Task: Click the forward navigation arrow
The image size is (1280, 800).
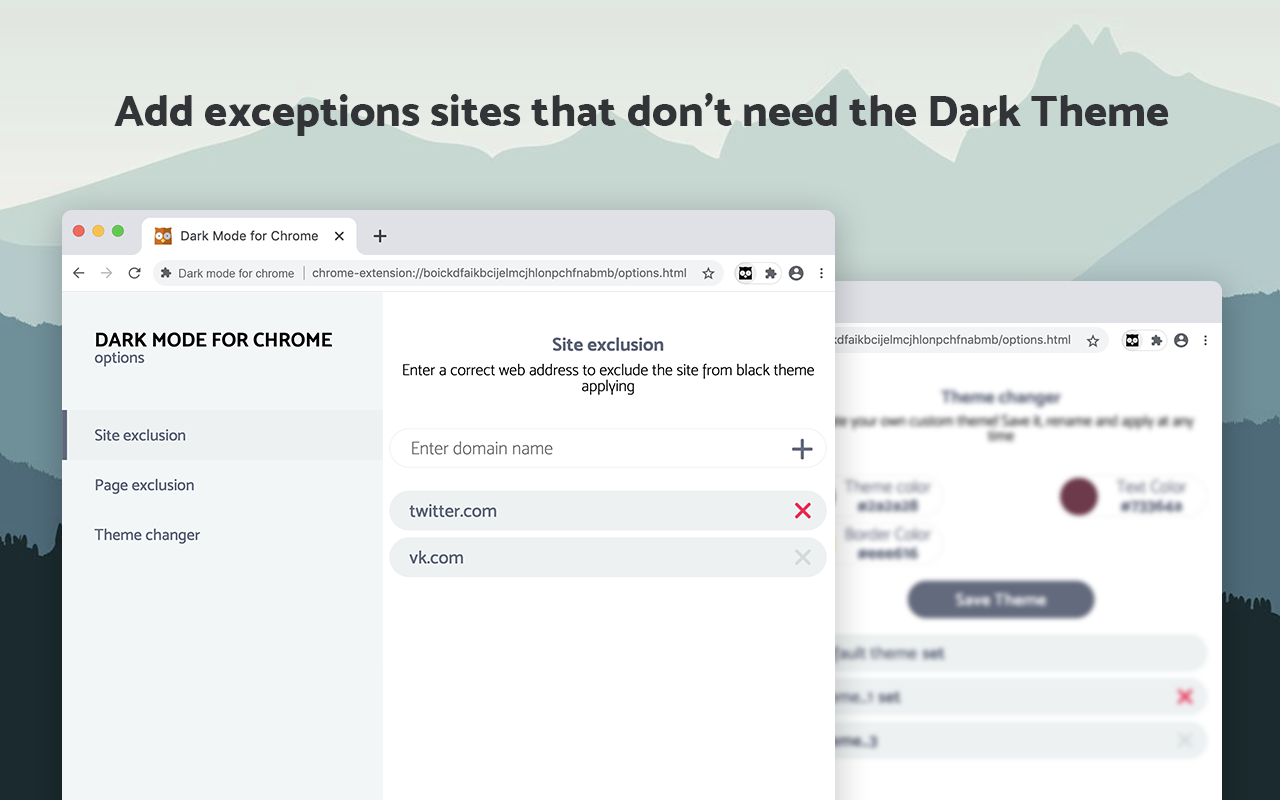Action: pos(106,272)
